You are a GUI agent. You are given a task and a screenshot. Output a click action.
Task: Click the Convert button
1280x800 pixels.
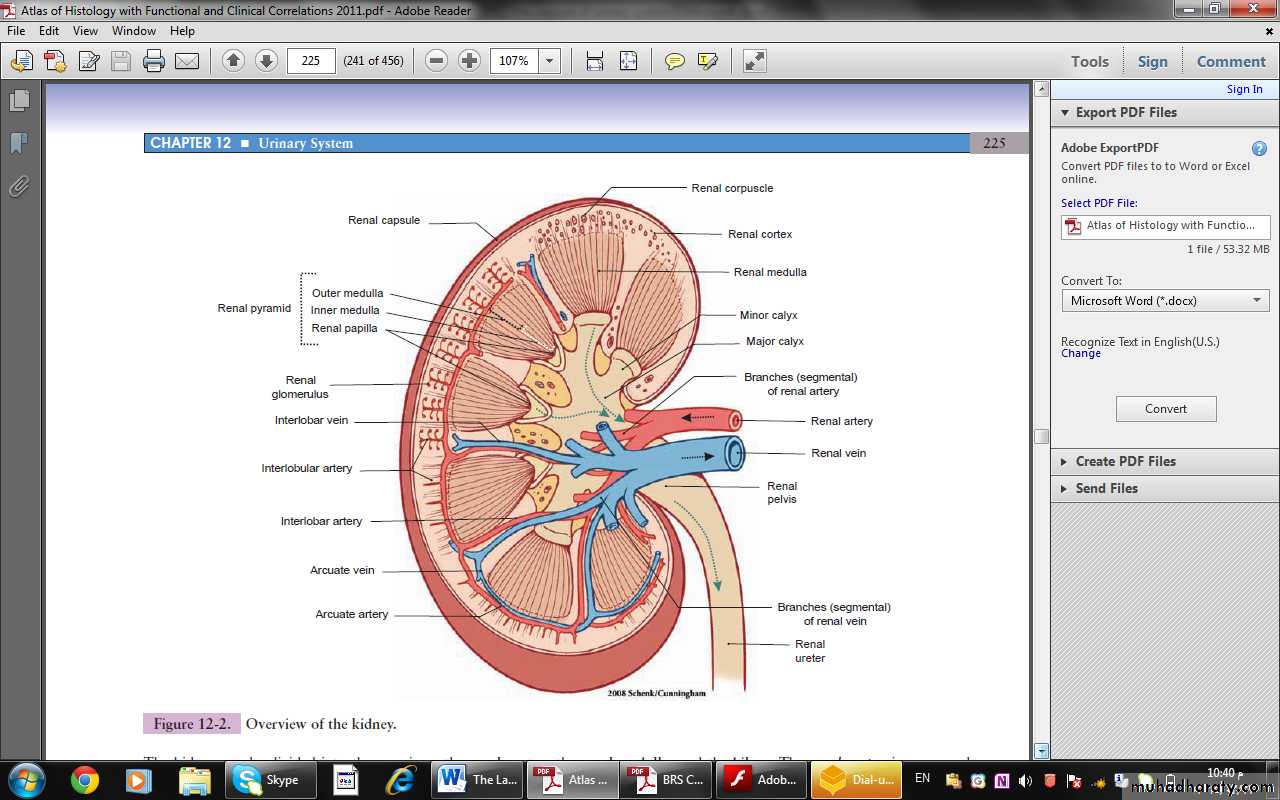(1166, 409)
